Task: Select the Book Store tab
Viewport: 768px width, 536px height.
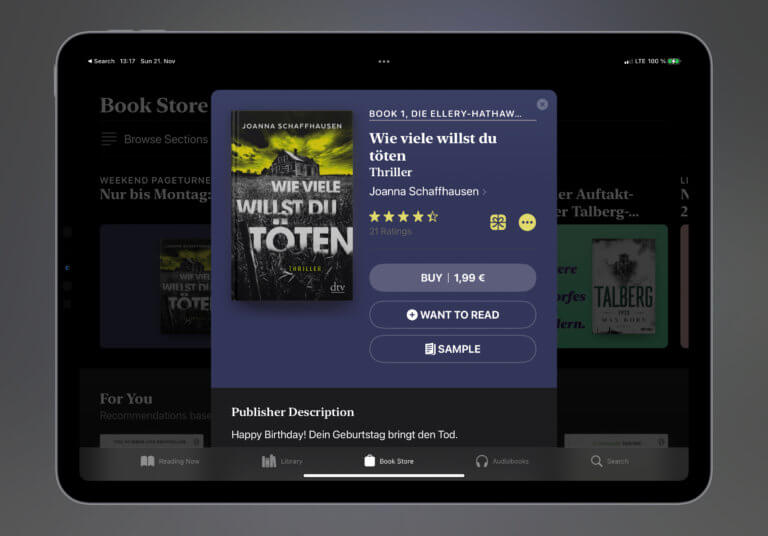Action: click(x=389, y=461)
